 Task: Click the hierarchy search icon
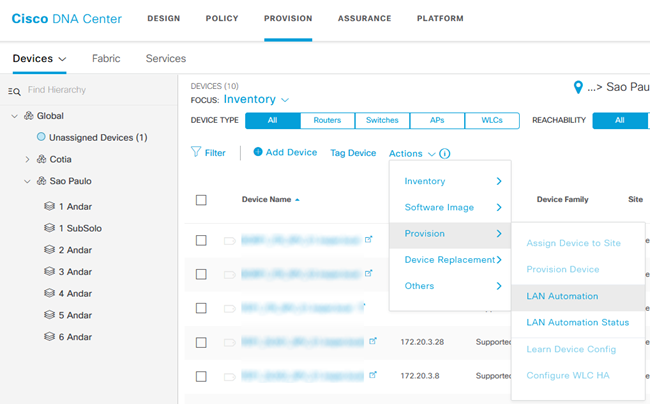(x=14, y=91)
